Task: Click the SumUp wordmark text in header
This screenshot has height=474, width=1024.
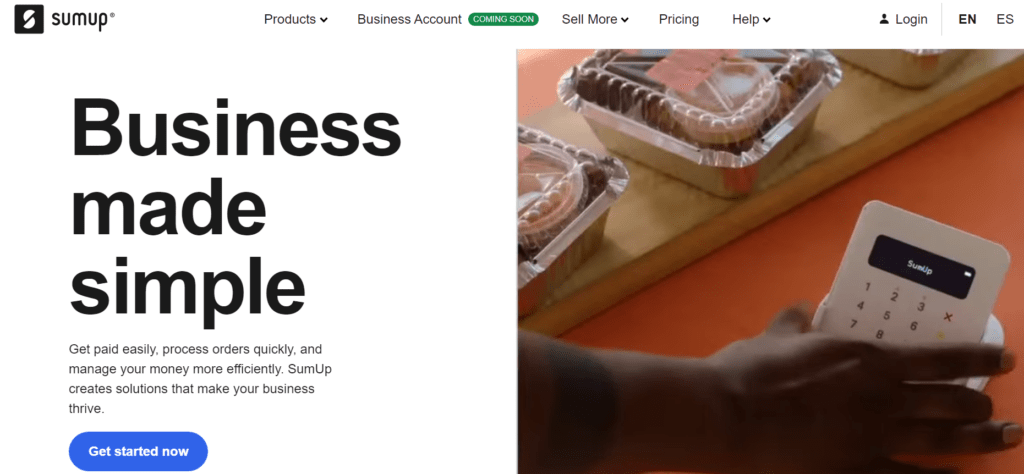Action: click(x=83, y=20)
